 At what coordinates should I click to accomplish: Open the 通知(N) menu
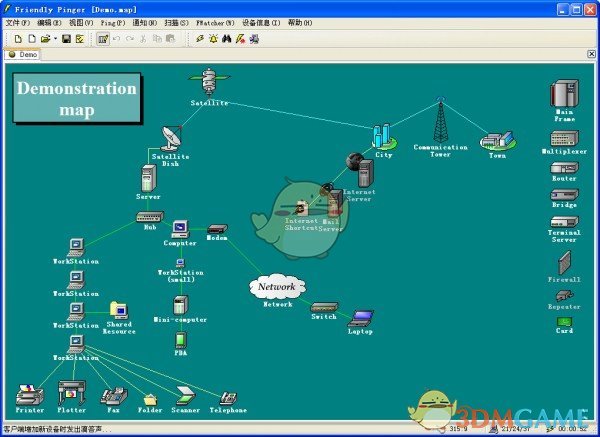pos(145,23)
